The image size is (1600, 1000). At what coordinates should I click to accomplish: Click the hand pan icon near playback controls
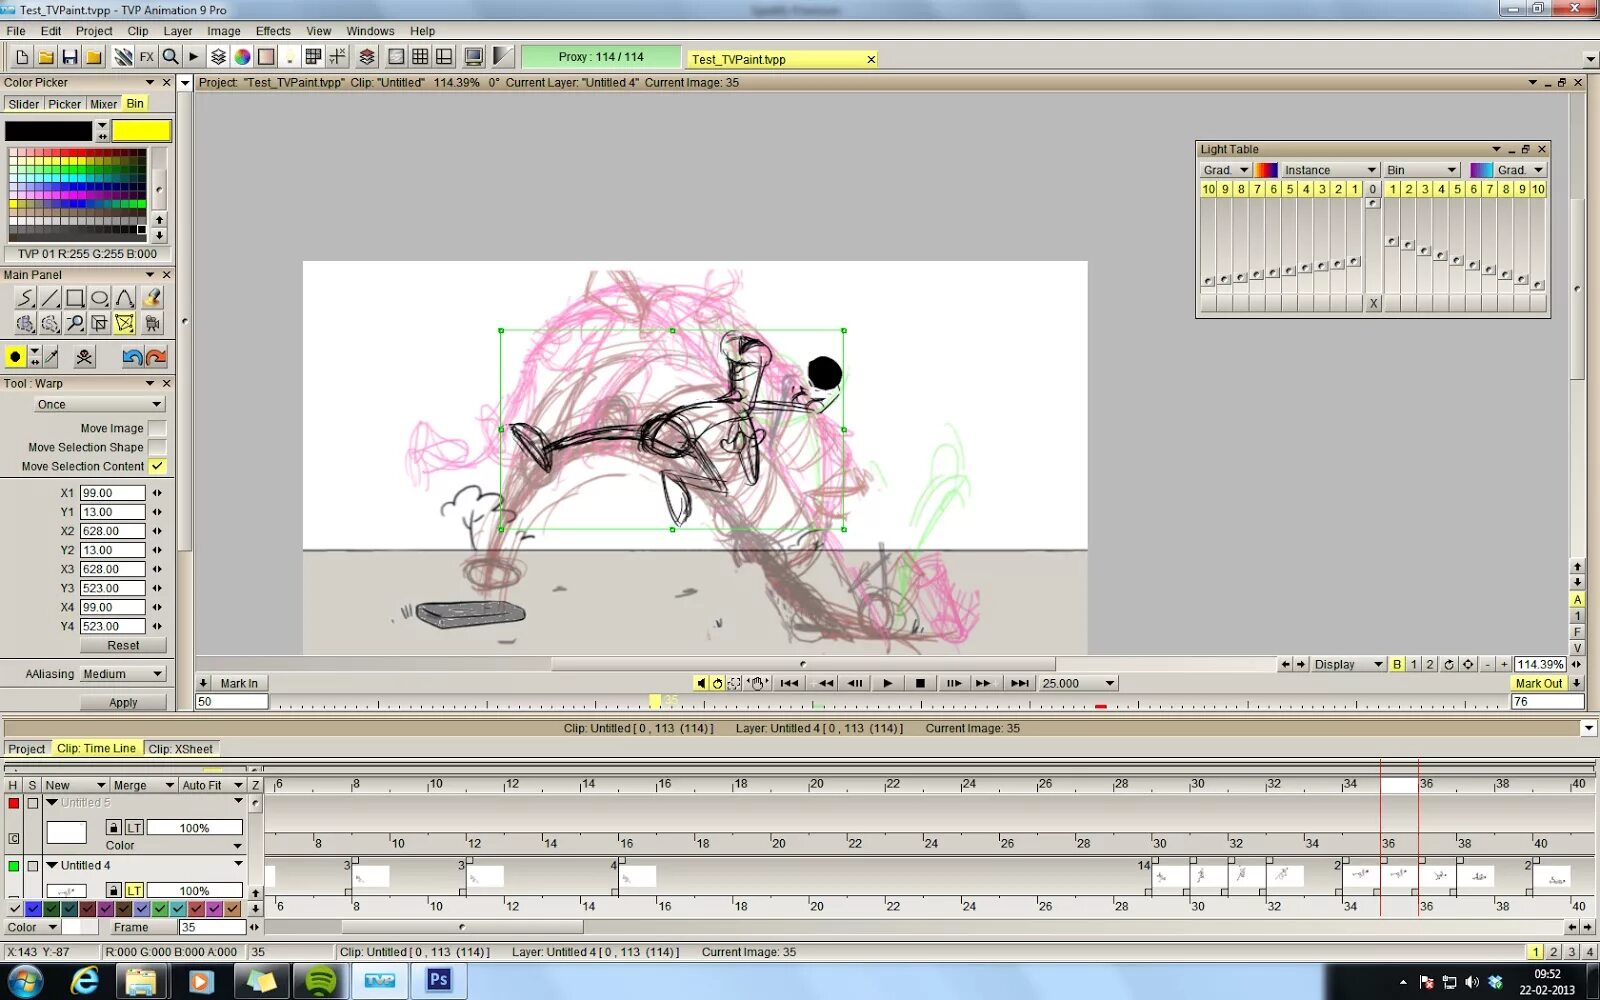pos(757,683)
